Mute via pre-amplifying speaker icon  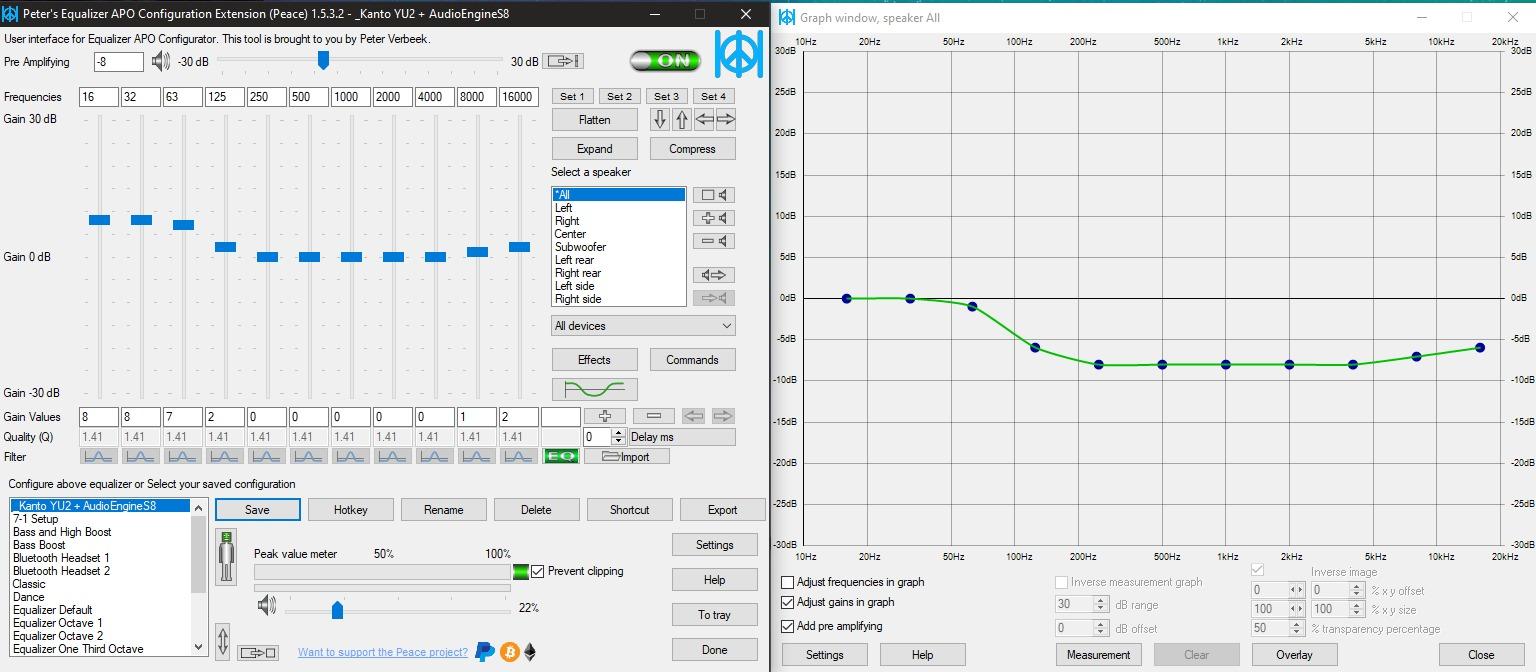pyautogui.click(x=161, y=62)
